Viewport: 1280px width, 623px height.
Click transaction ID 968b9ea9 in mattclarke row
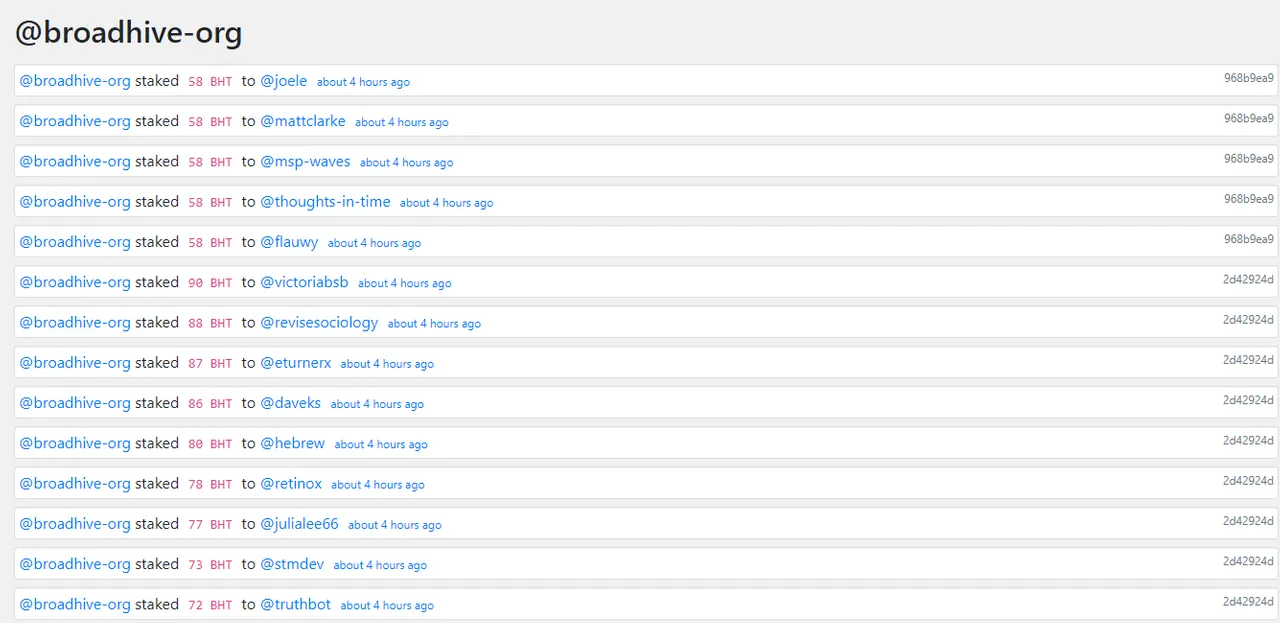click(x=1249, y=118)
